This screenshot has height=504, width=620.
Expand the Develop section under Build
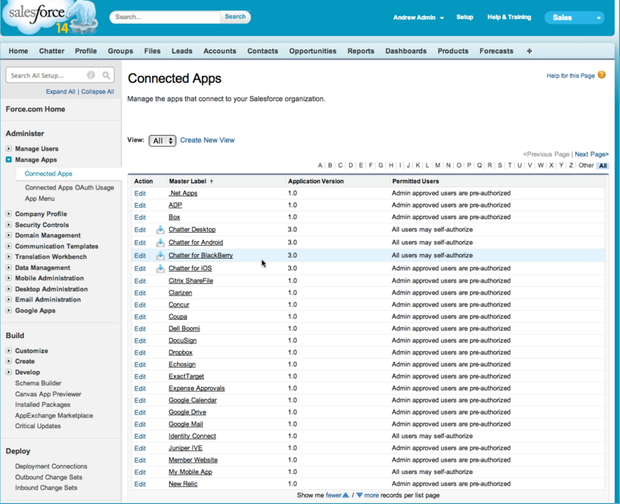pos(9,372)
